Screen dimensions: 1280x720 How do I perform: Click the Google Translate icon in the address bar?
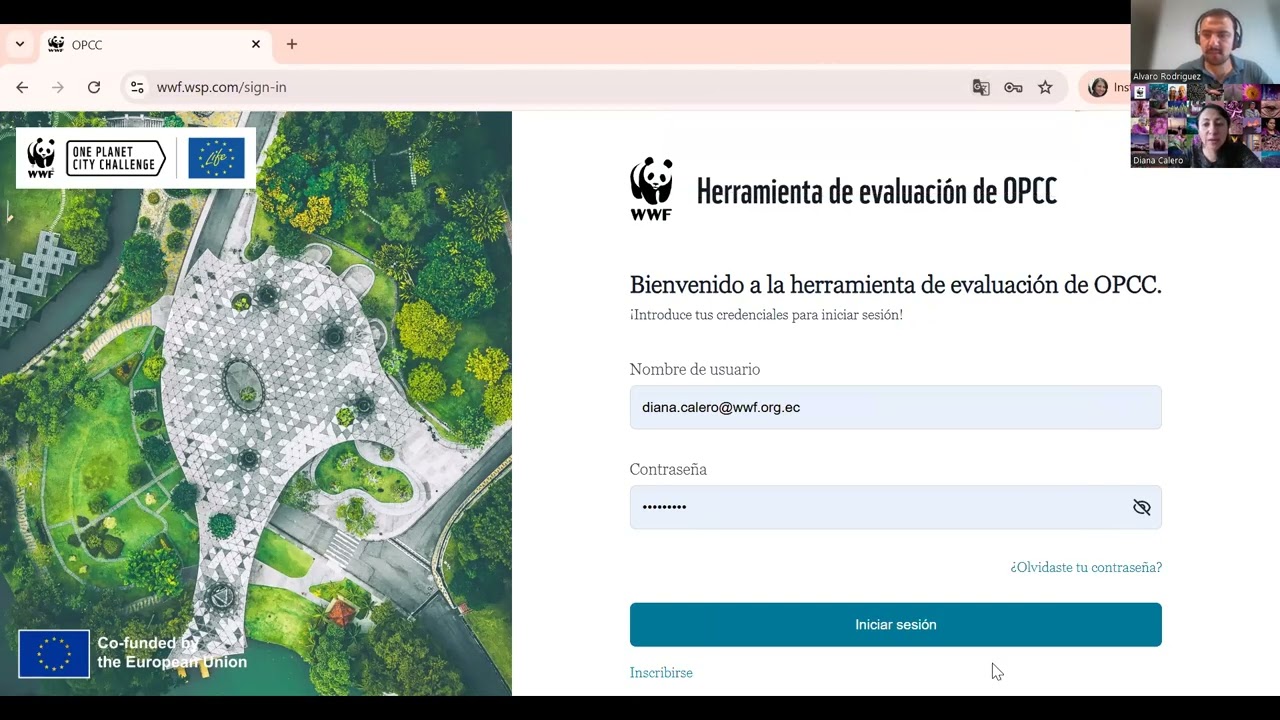(x=981, y=87)
